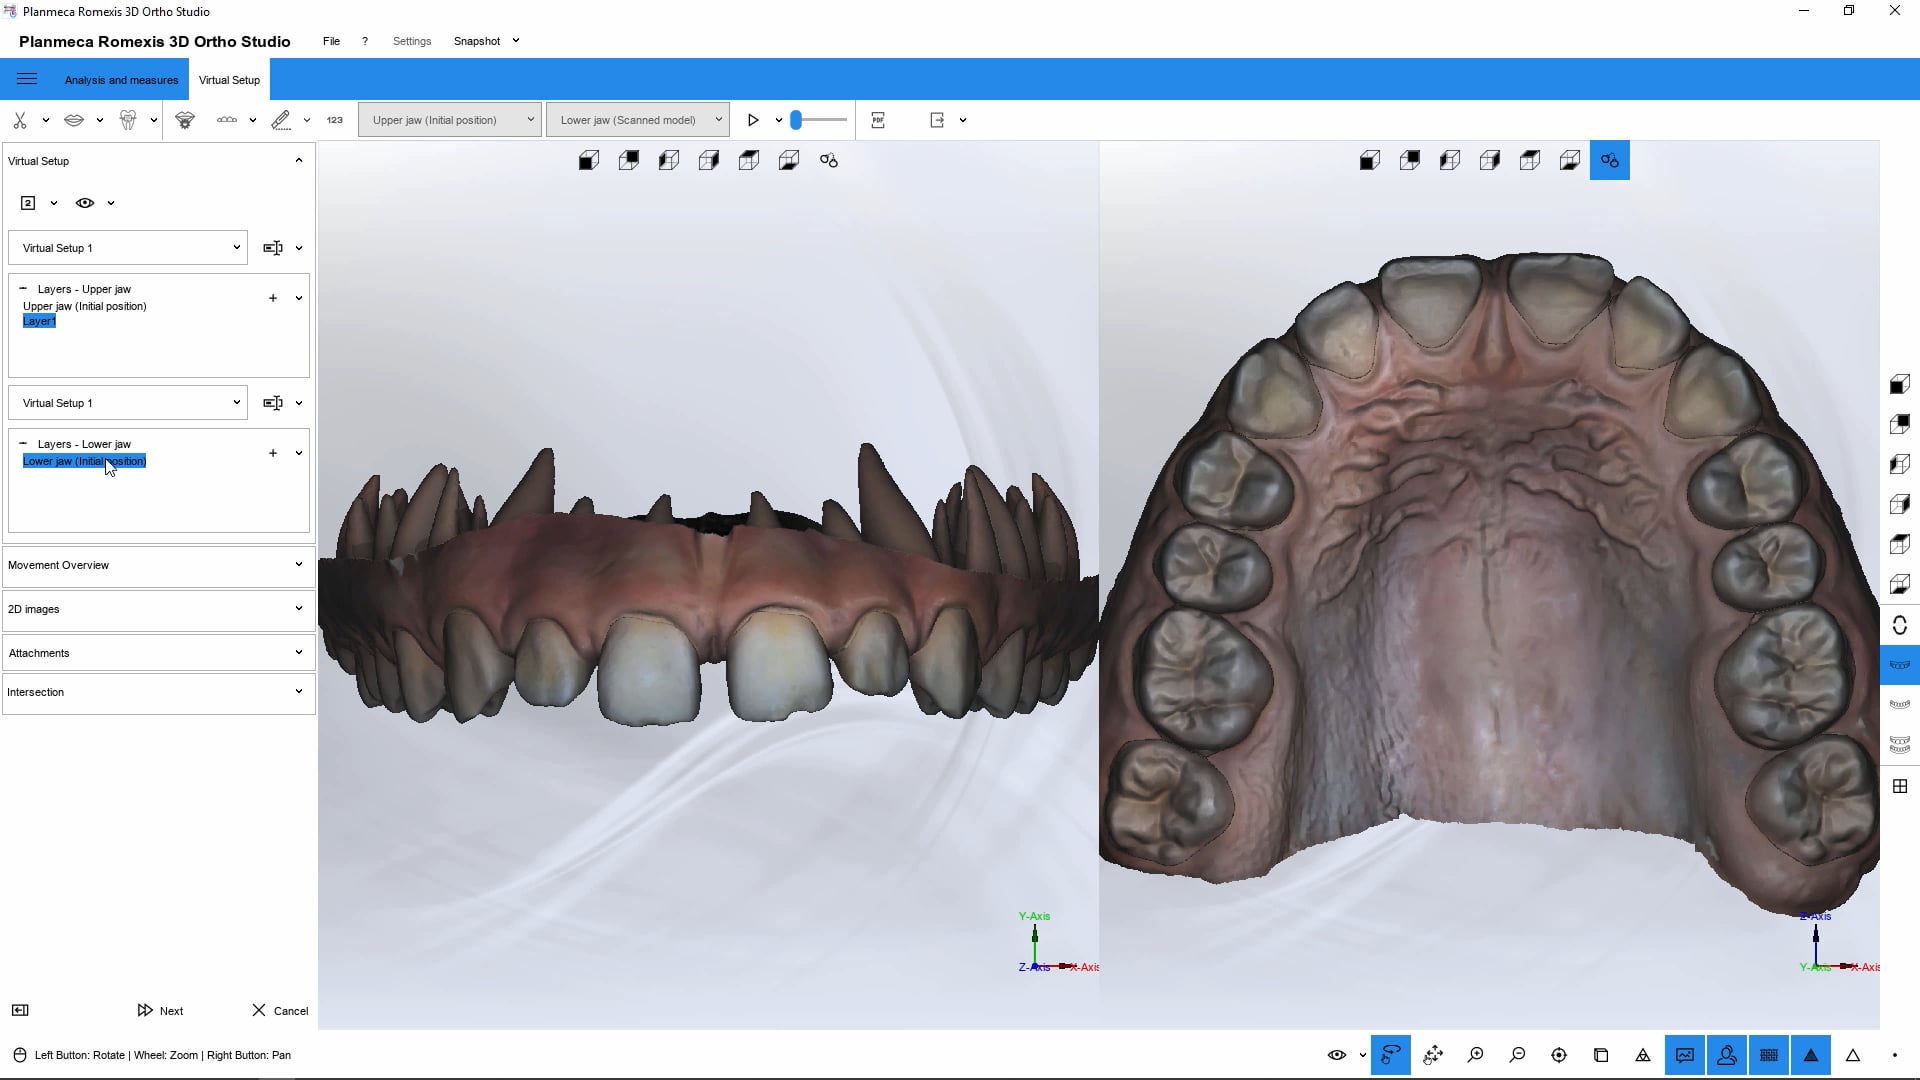The image size is (1920, 1080).
Task: Open the Lower jaw (Scanned model) dropdown
Action: (638, 119)
